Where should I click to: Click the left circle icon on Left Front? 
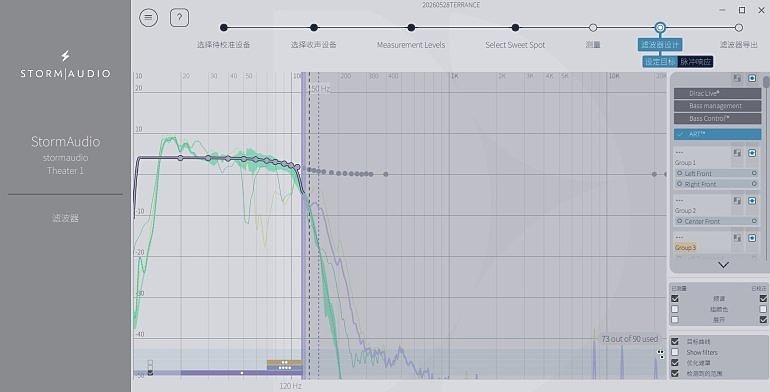[x=680, y=173]
